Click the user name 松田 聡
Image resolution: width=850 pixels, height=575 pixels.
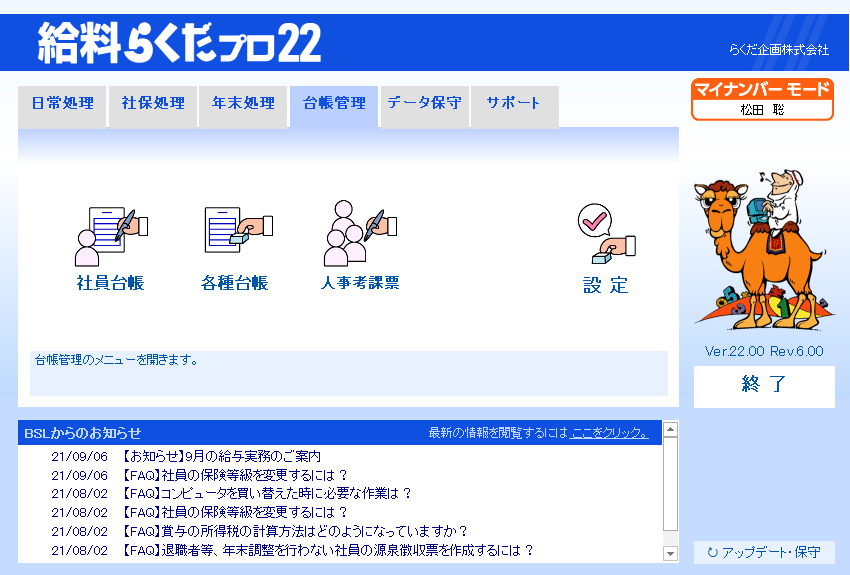(x=762, y=110)
